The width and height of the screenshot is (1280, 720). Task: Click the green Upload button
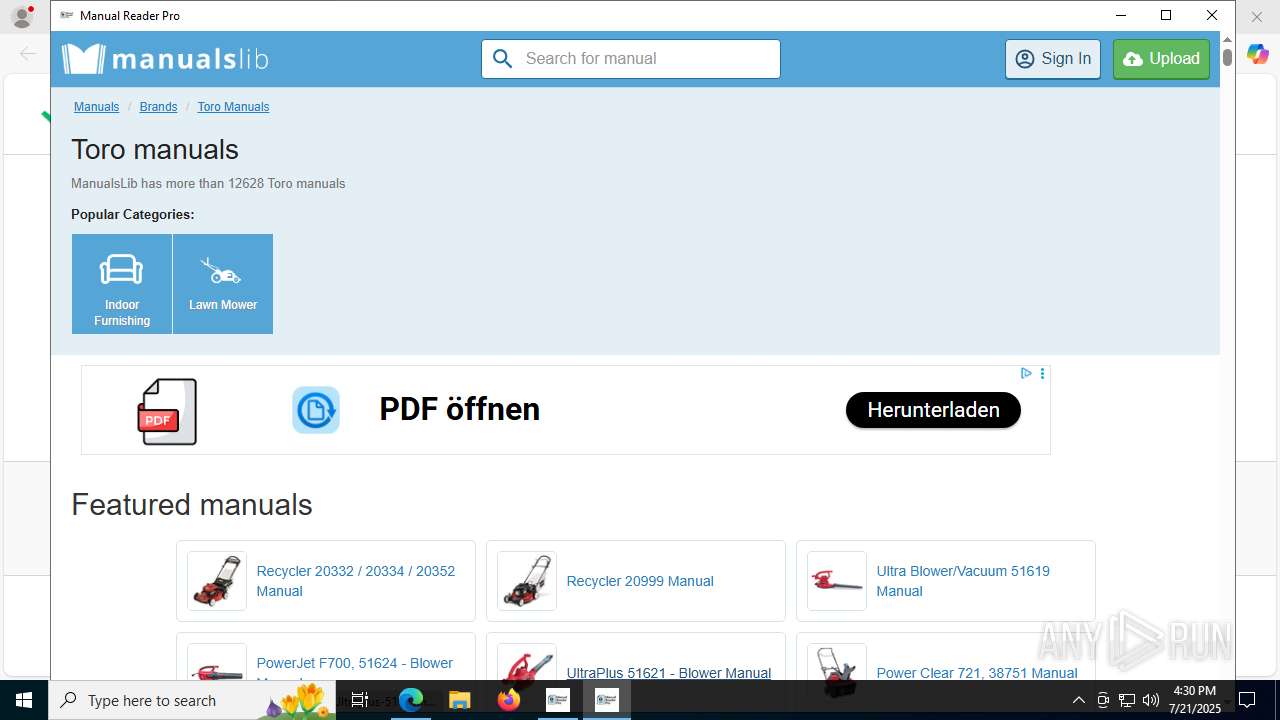(x=1161, y=59)
